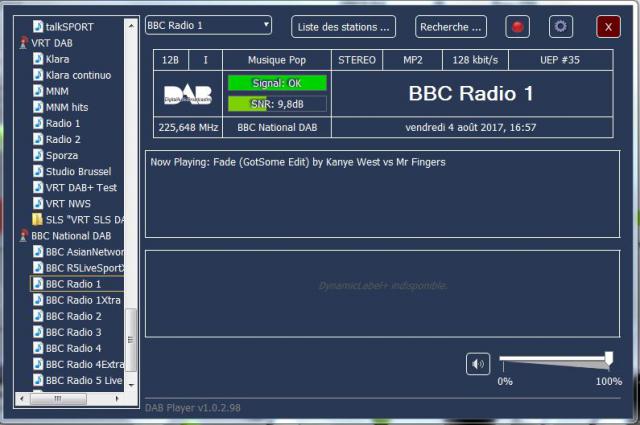
Task: Click the vertical scrollbar thumb
Action: [x=131, y=340]
